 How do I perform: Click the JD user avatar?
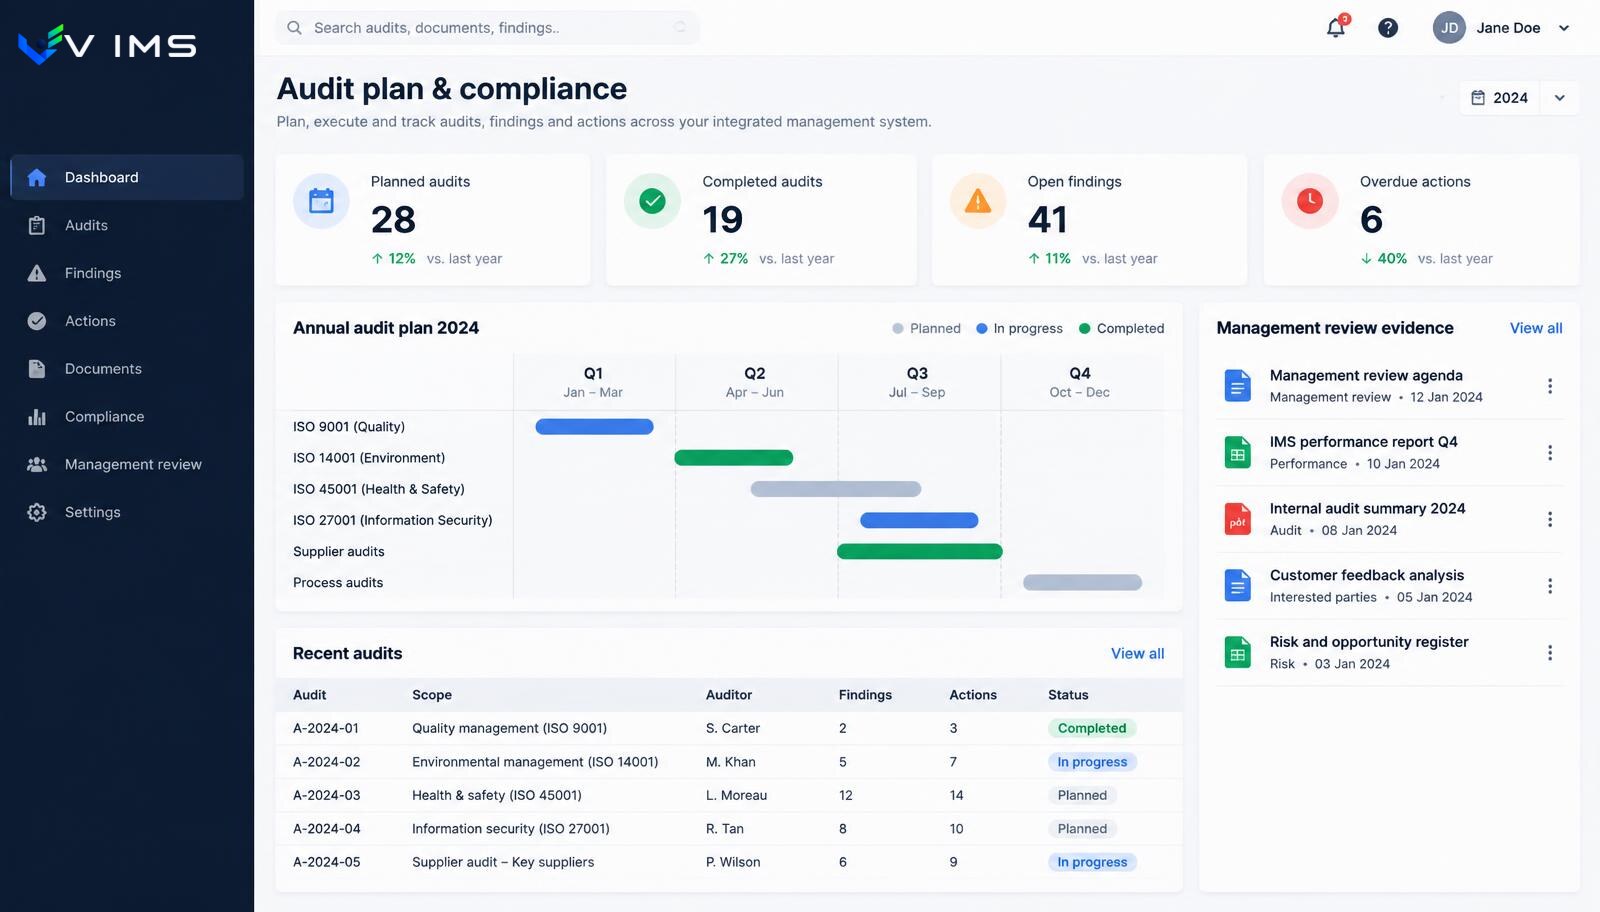(x=1449, y=28)
